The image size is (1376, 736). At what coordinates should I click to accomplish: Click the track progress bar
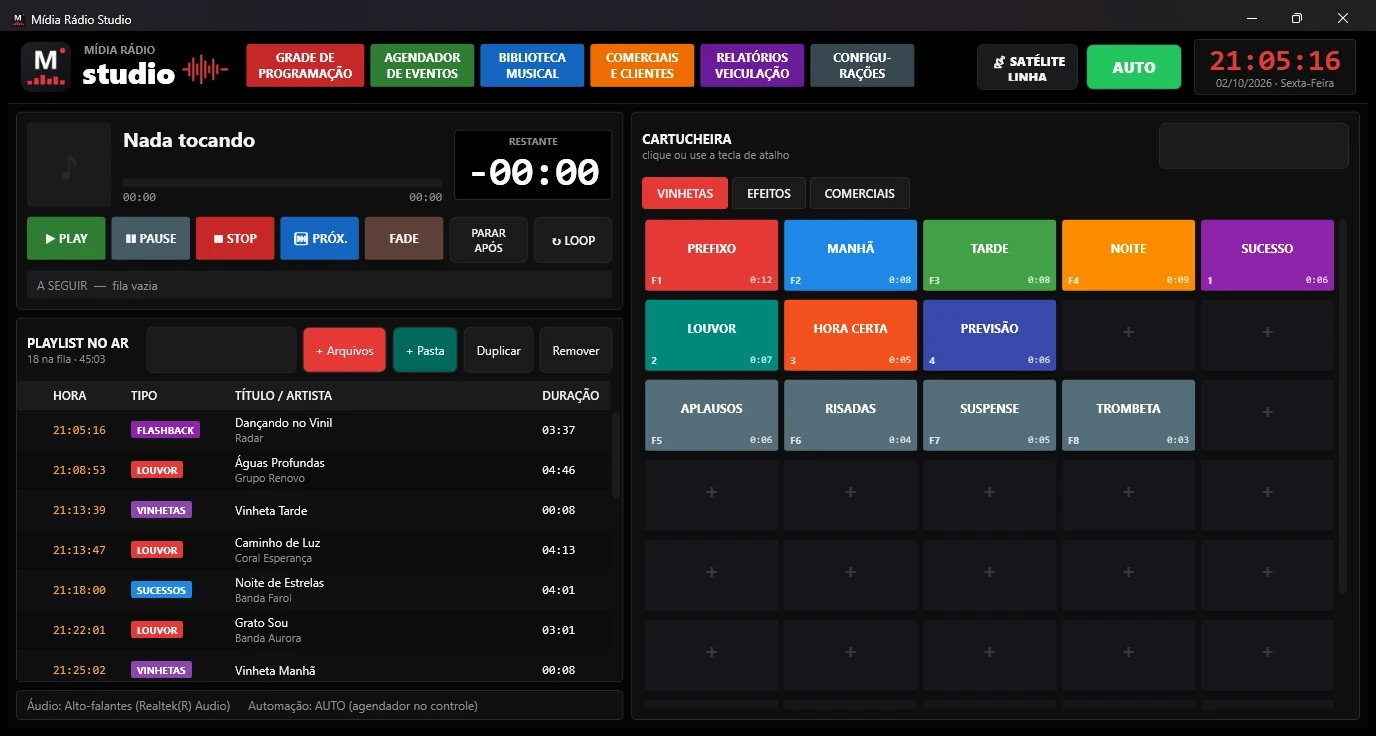[x=282, y=182]
